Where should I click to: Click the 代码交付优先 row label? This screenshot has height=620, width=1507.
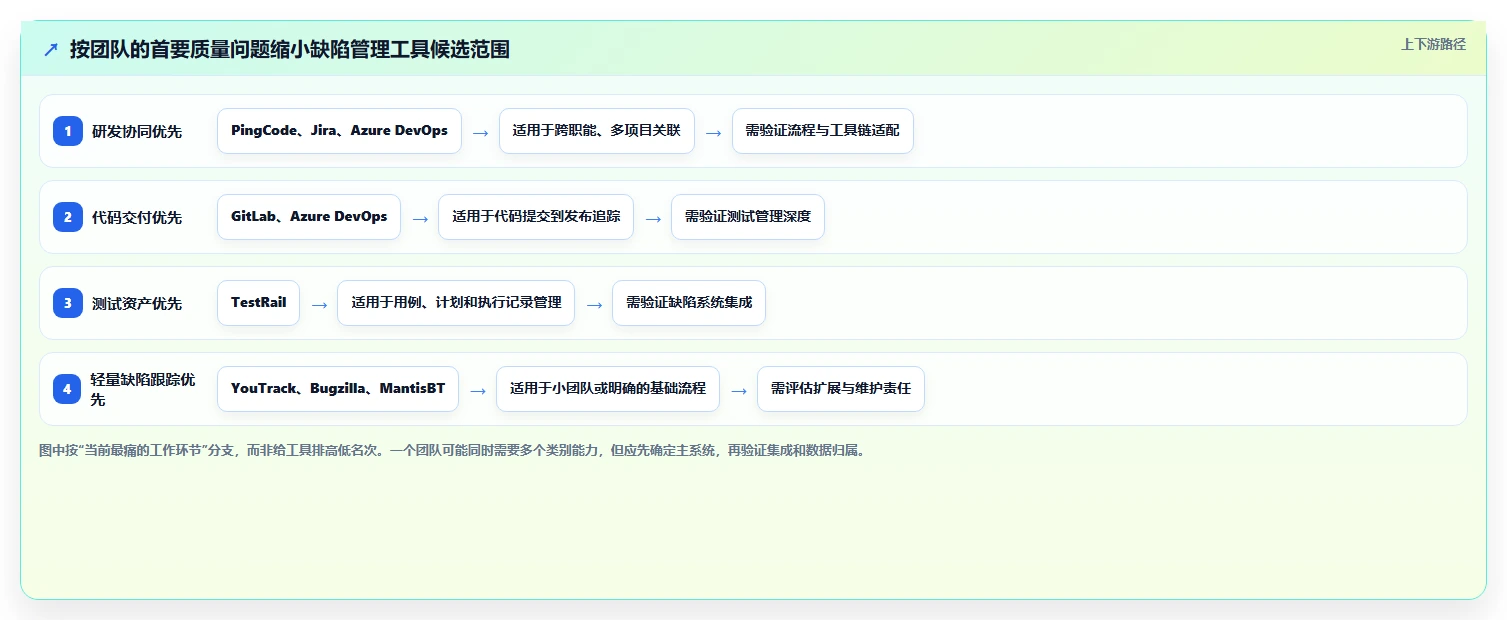point(137,217)
